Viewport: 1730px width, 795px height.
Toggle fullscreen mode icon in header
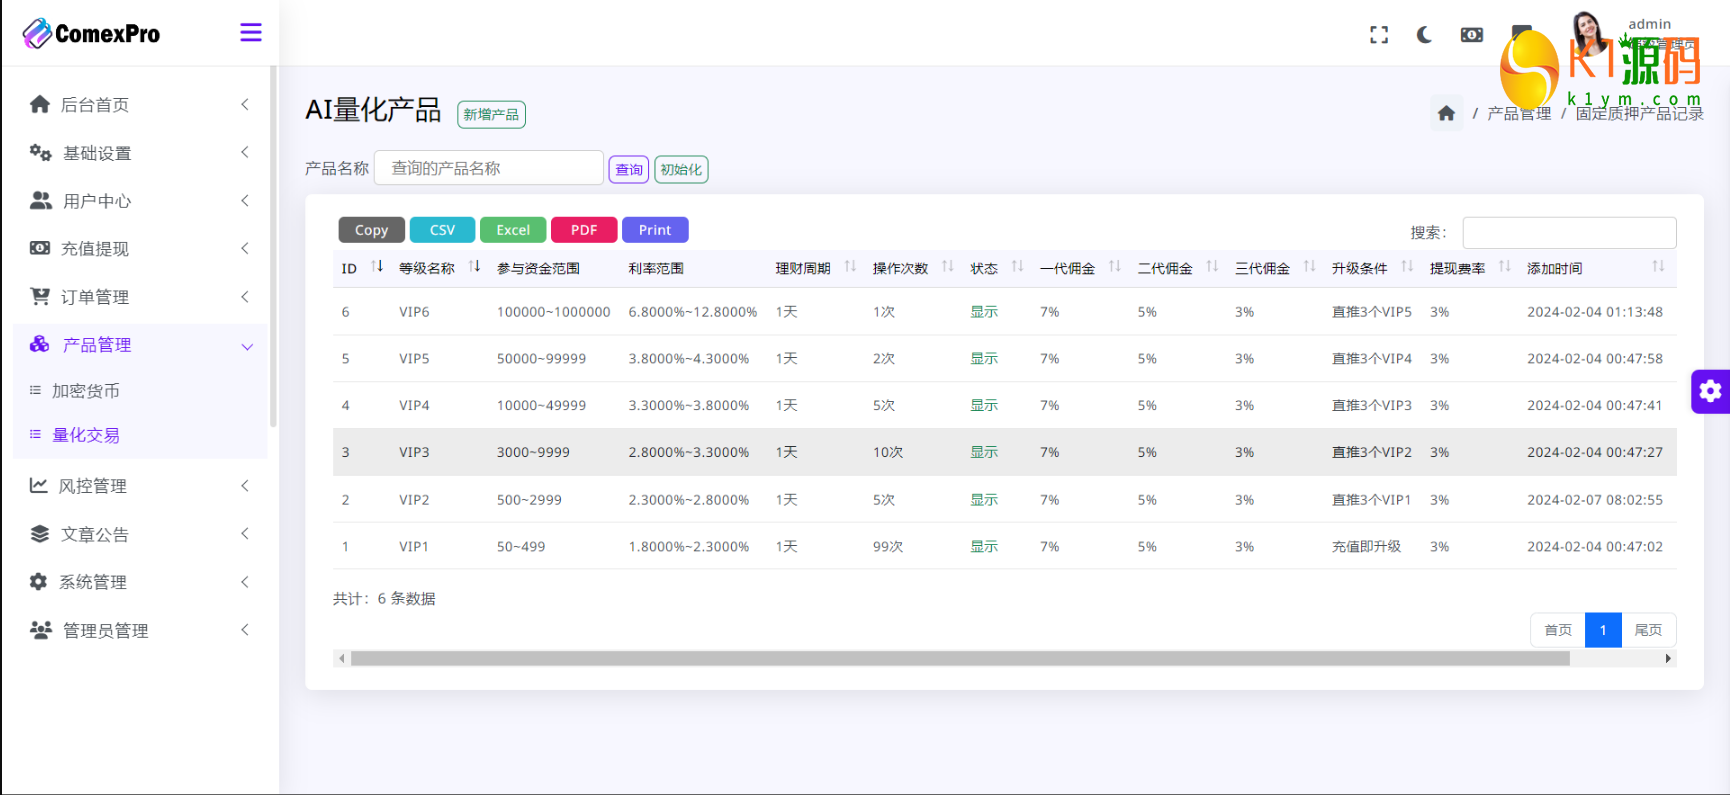[1379, 35]
